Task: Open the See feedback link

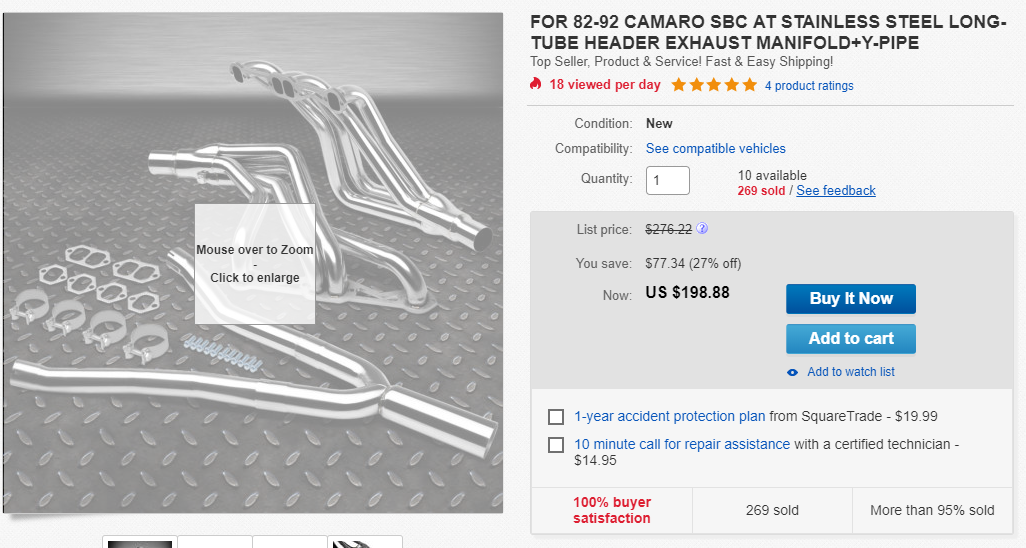Action: (835, 191)
